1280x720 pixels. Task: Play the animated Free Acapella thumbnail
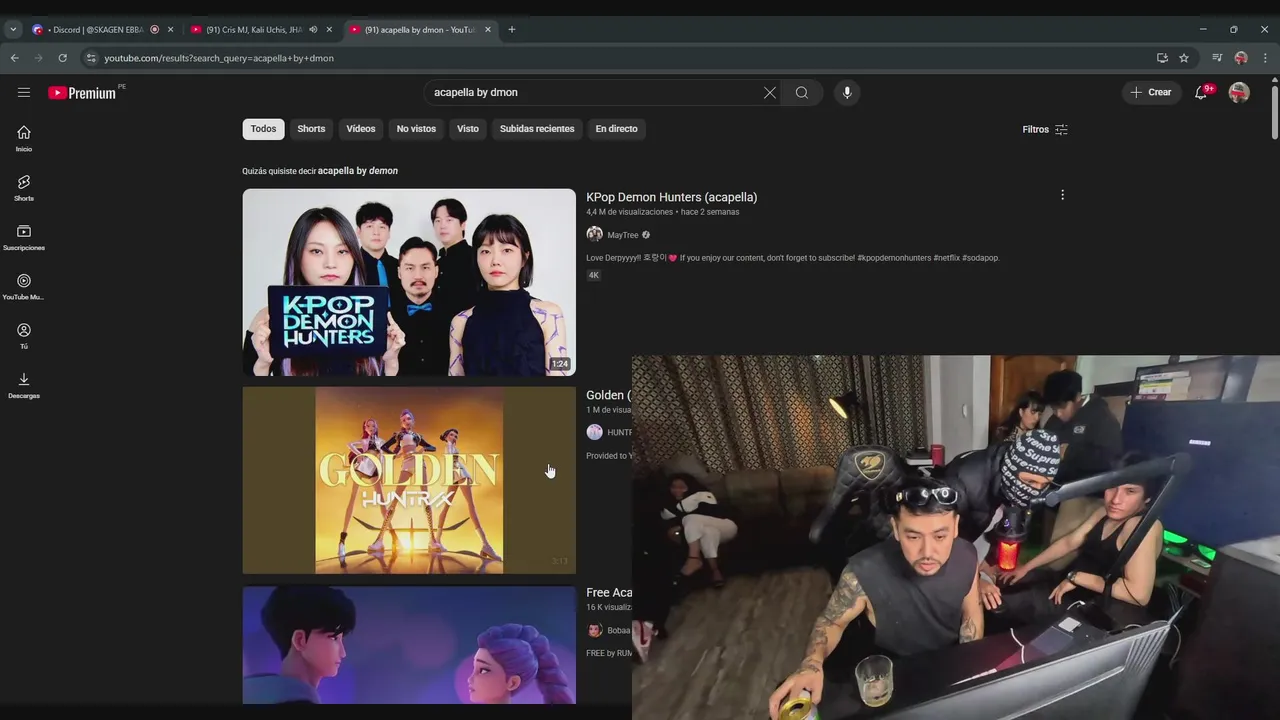tap(409, 645)
